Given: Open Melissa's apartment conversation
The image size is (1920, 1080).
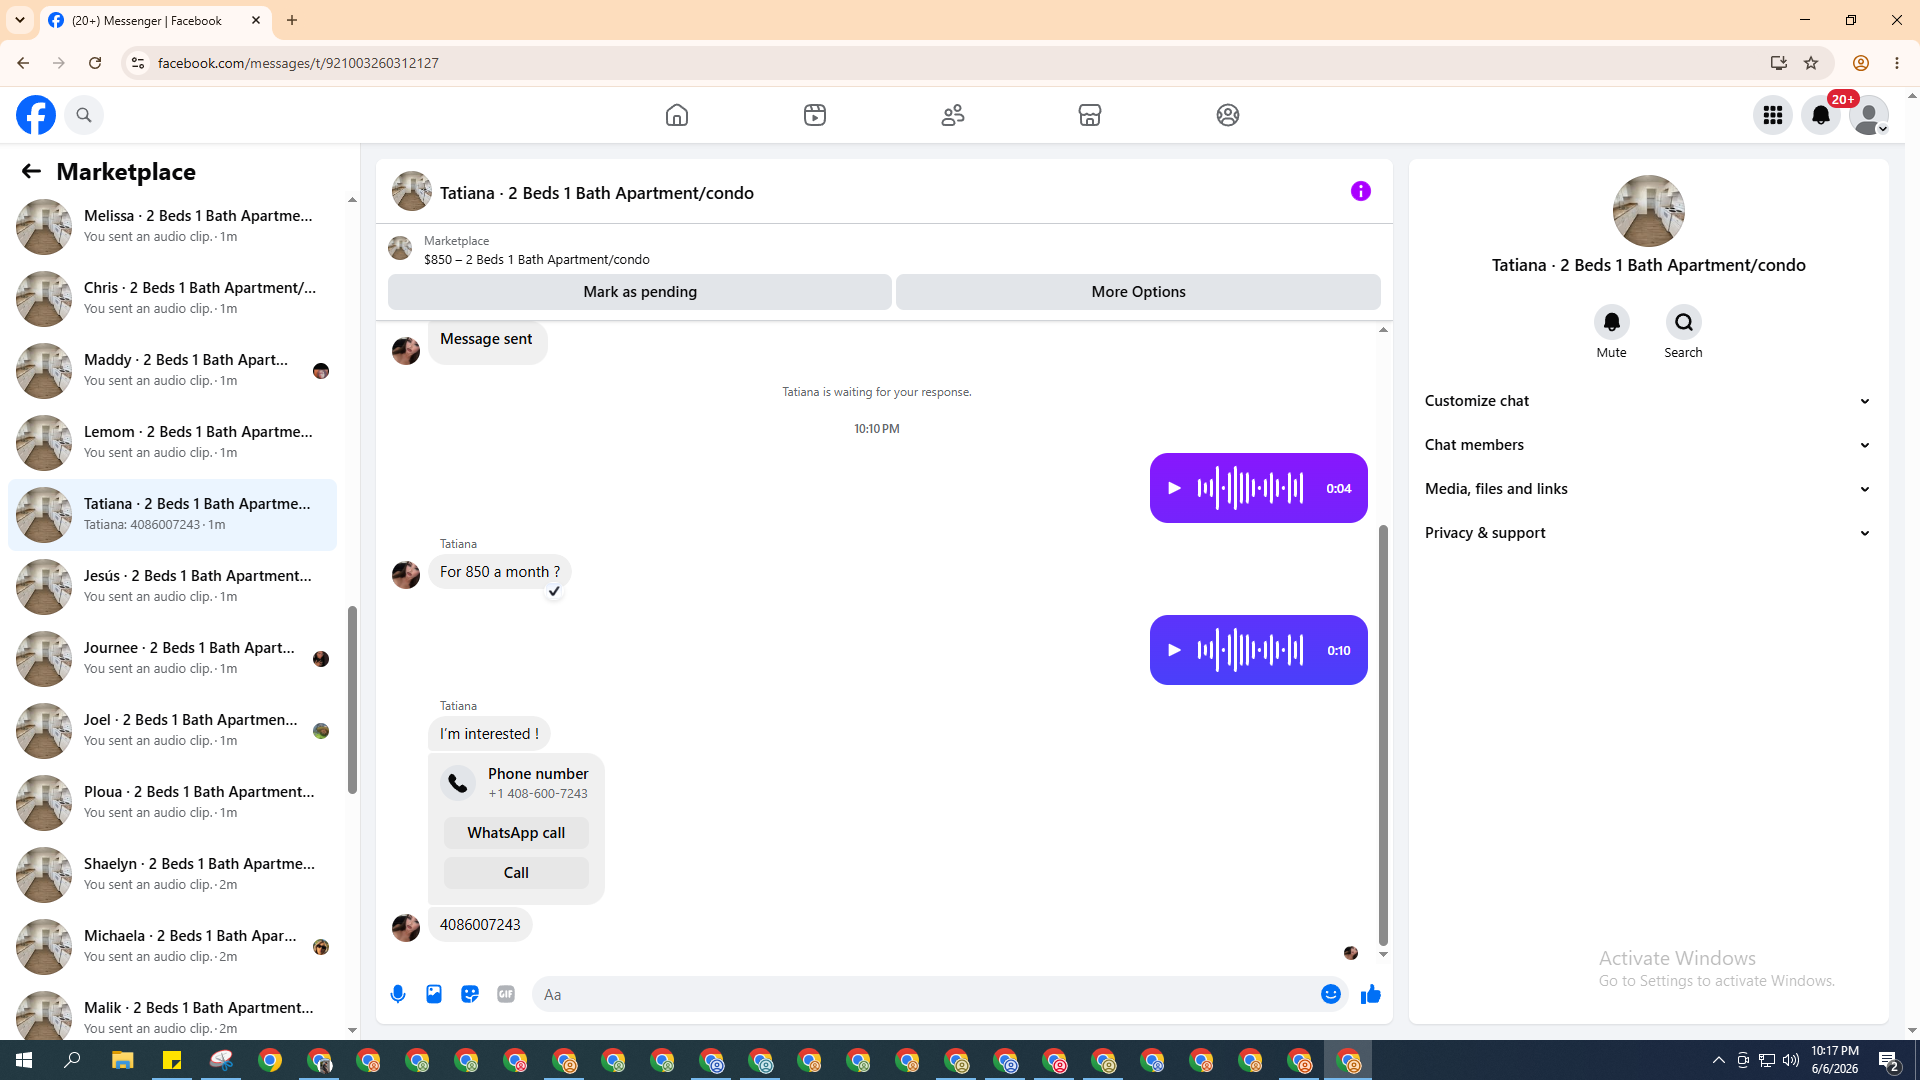Looking at the screenshot, I should coord(172,226).
